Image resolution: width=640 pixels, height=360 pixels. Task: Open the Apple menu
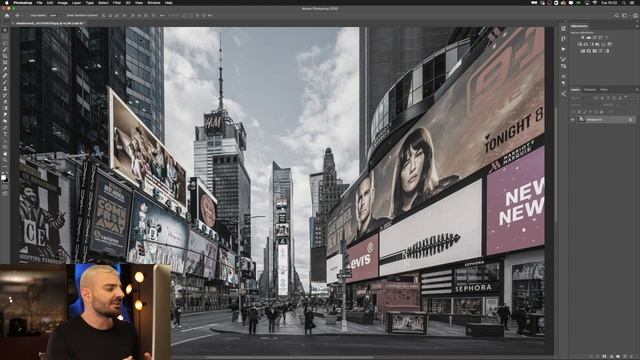click(7, 2)
